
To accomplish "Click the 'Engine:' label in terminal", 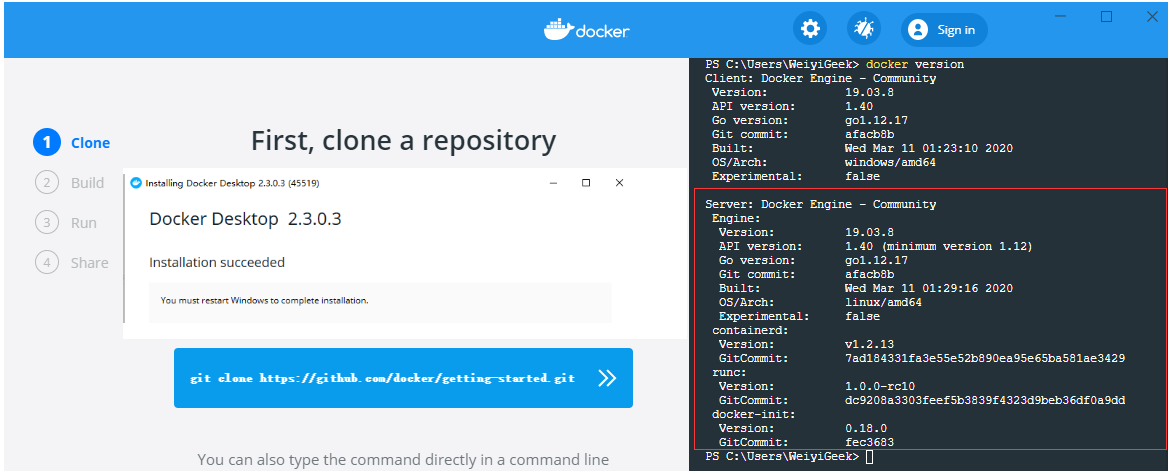I will coord(736,219).
